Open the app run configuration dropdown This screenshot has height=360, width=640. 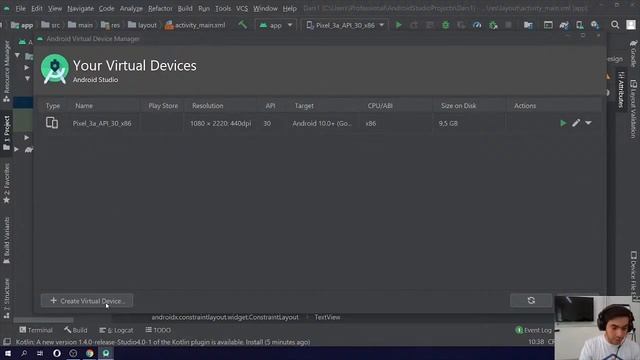[x=276, y=25]
